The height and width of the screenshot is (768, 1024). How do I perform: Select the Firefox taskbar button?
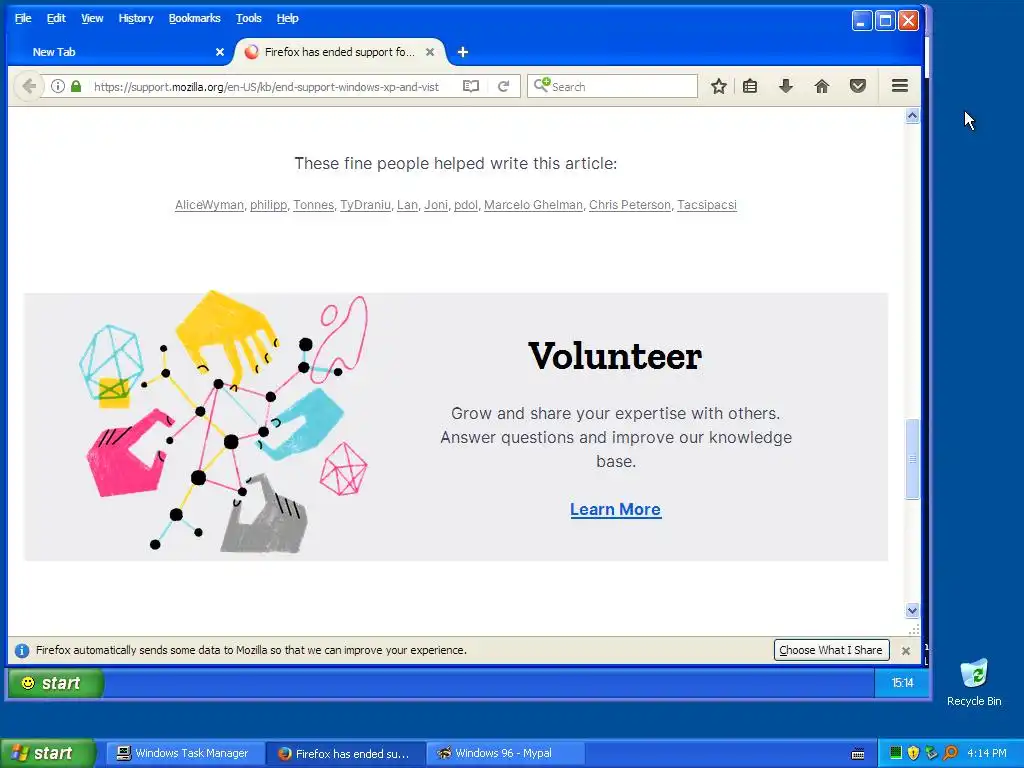(x=345, y=754)
